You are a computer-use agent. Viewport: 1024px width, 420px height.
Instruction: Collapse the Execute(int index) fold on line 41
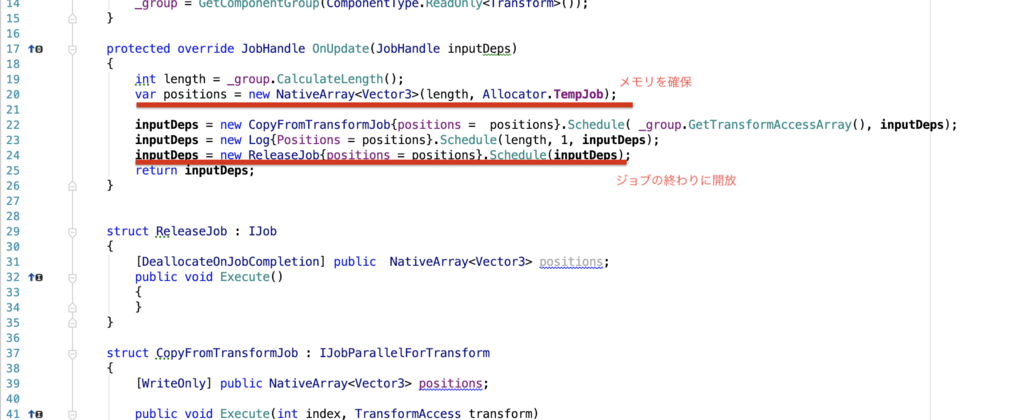click(72, 413)
